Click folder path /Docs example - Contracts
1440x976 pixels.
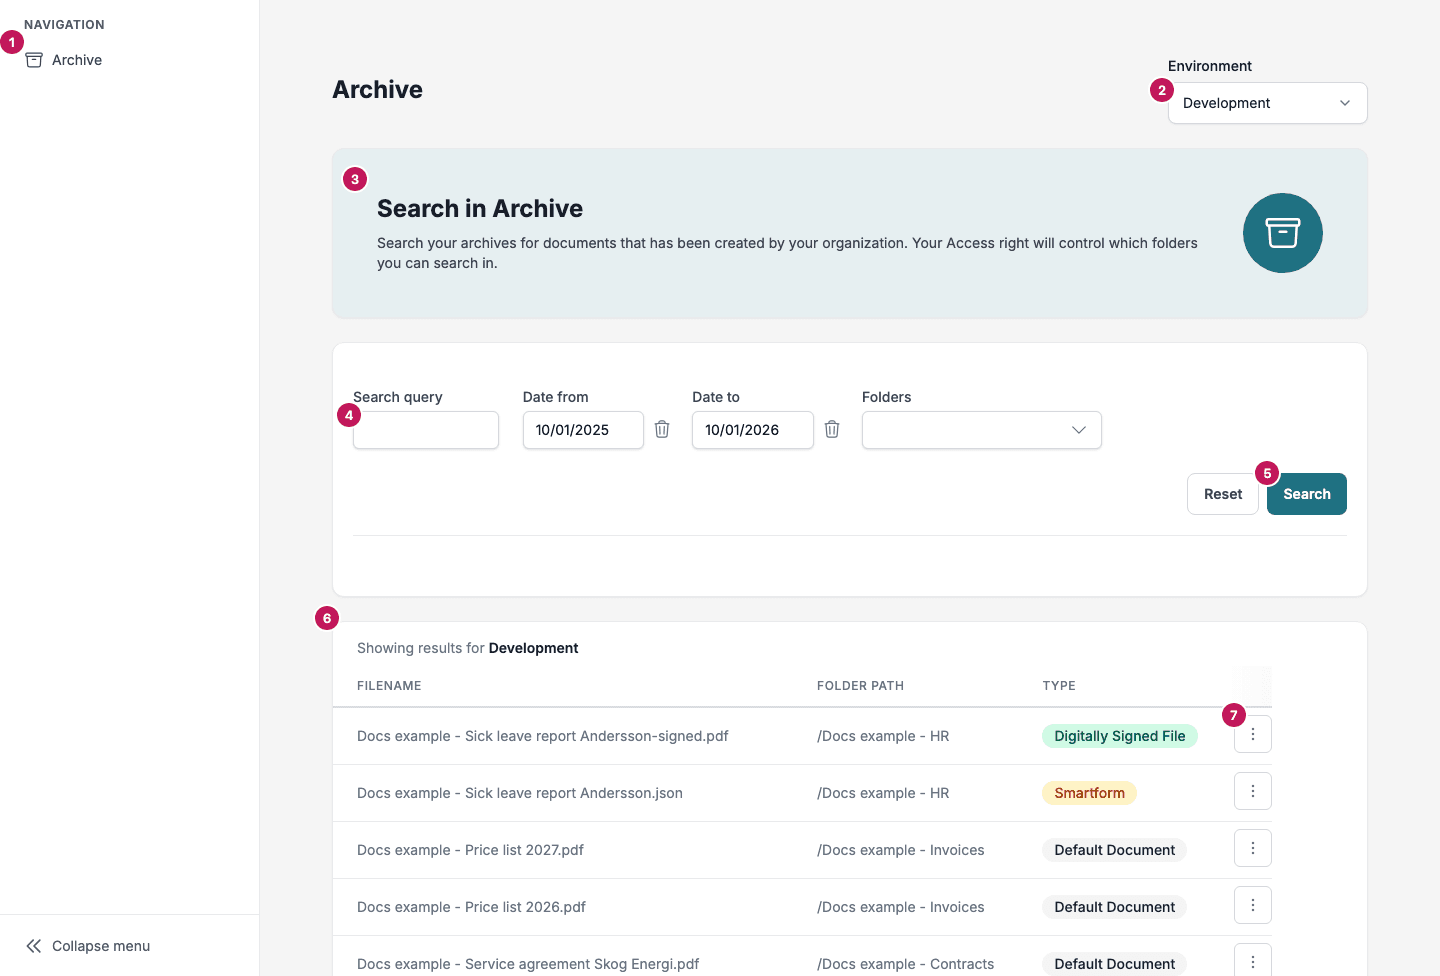click(905, 964)
